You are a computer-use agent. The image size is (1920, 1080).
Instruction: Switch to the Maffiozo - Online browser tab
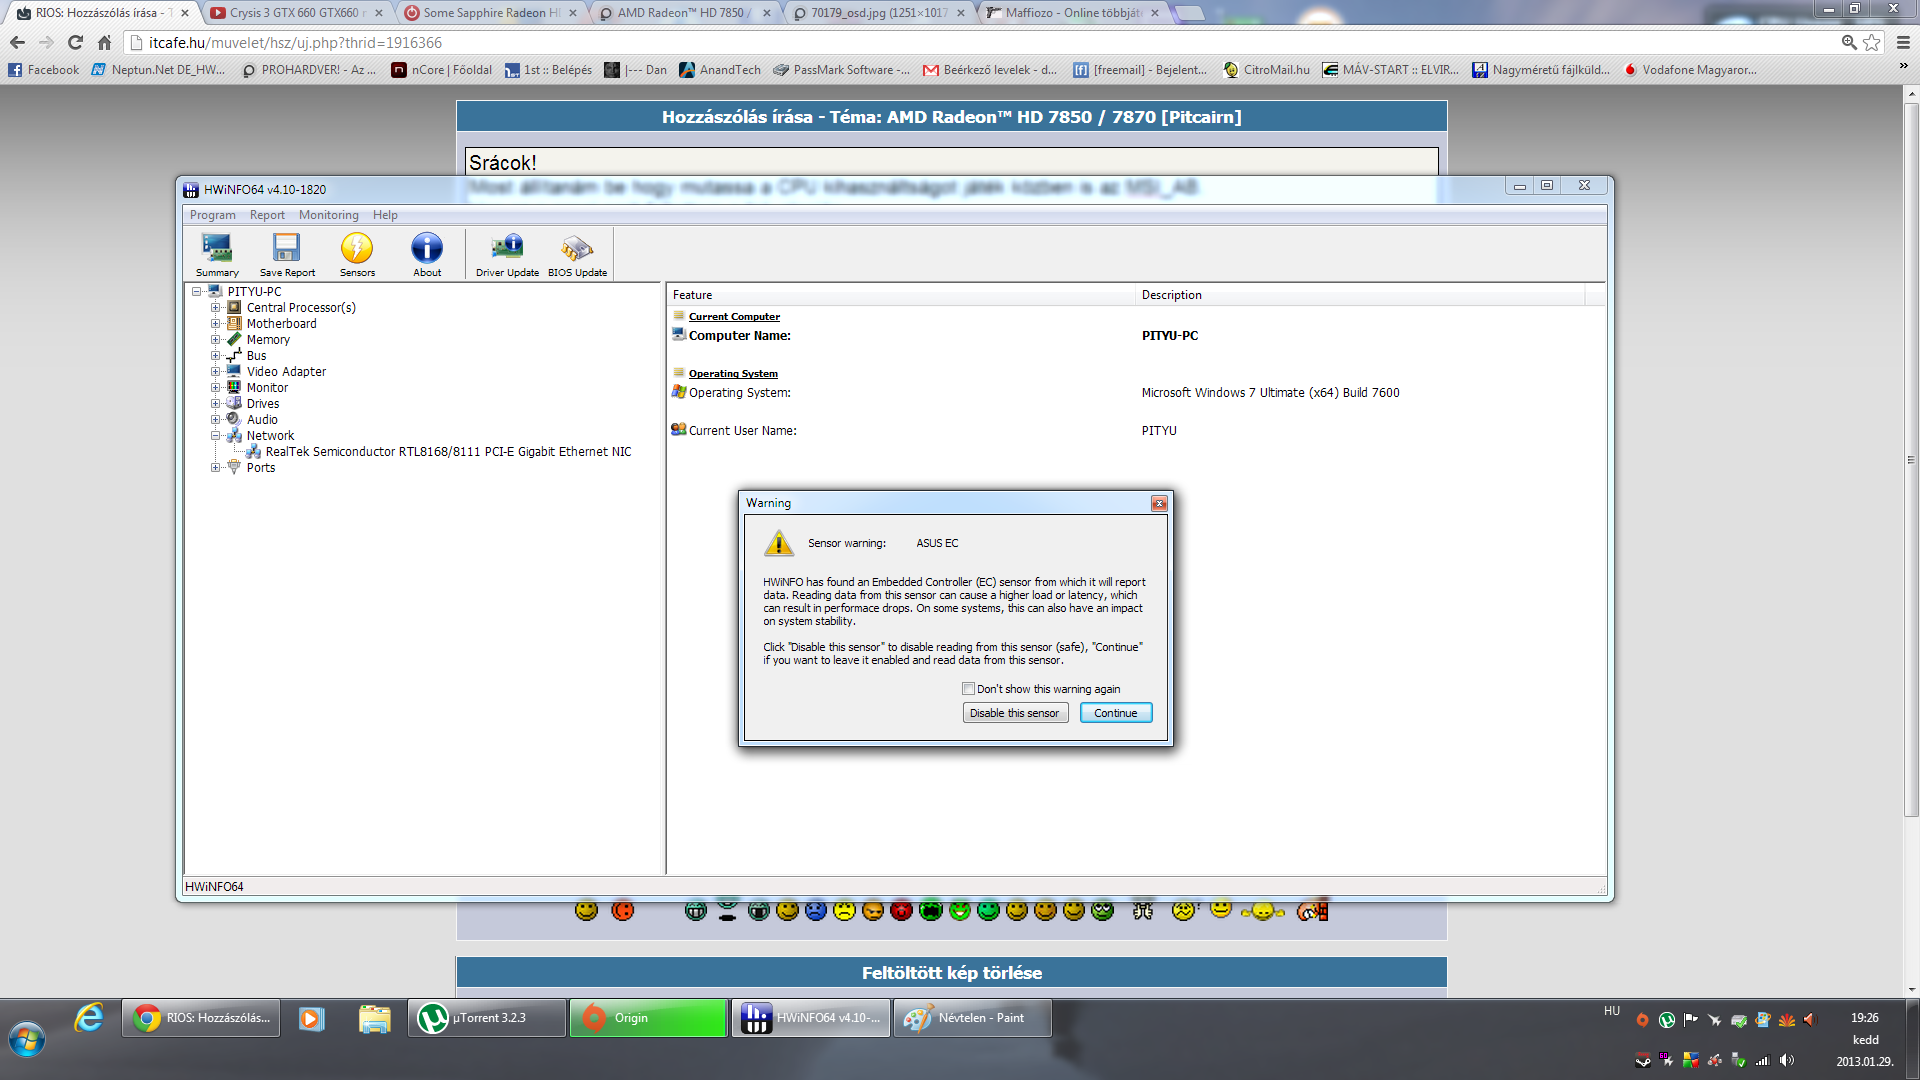click(x=1075, y=13)
